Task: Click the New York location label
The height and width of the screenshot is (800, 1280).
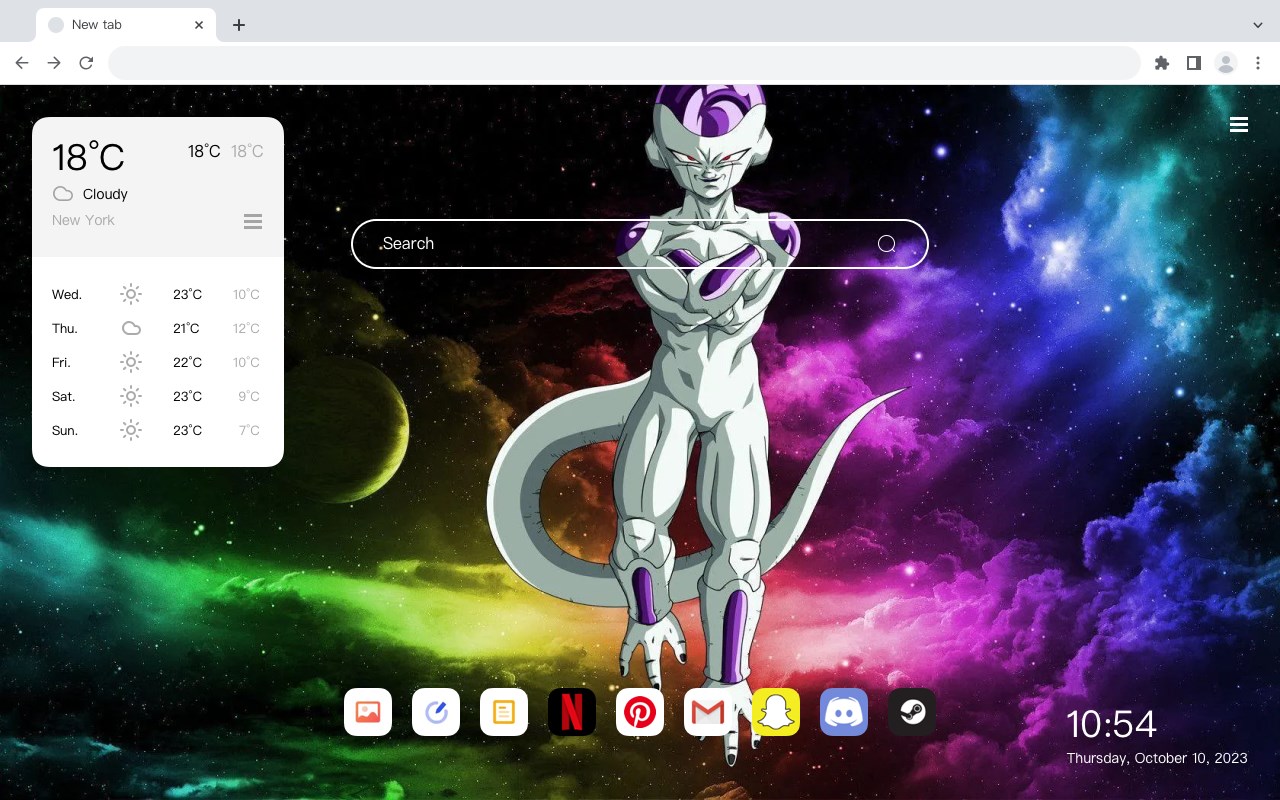Action: (x=83, y=220)
